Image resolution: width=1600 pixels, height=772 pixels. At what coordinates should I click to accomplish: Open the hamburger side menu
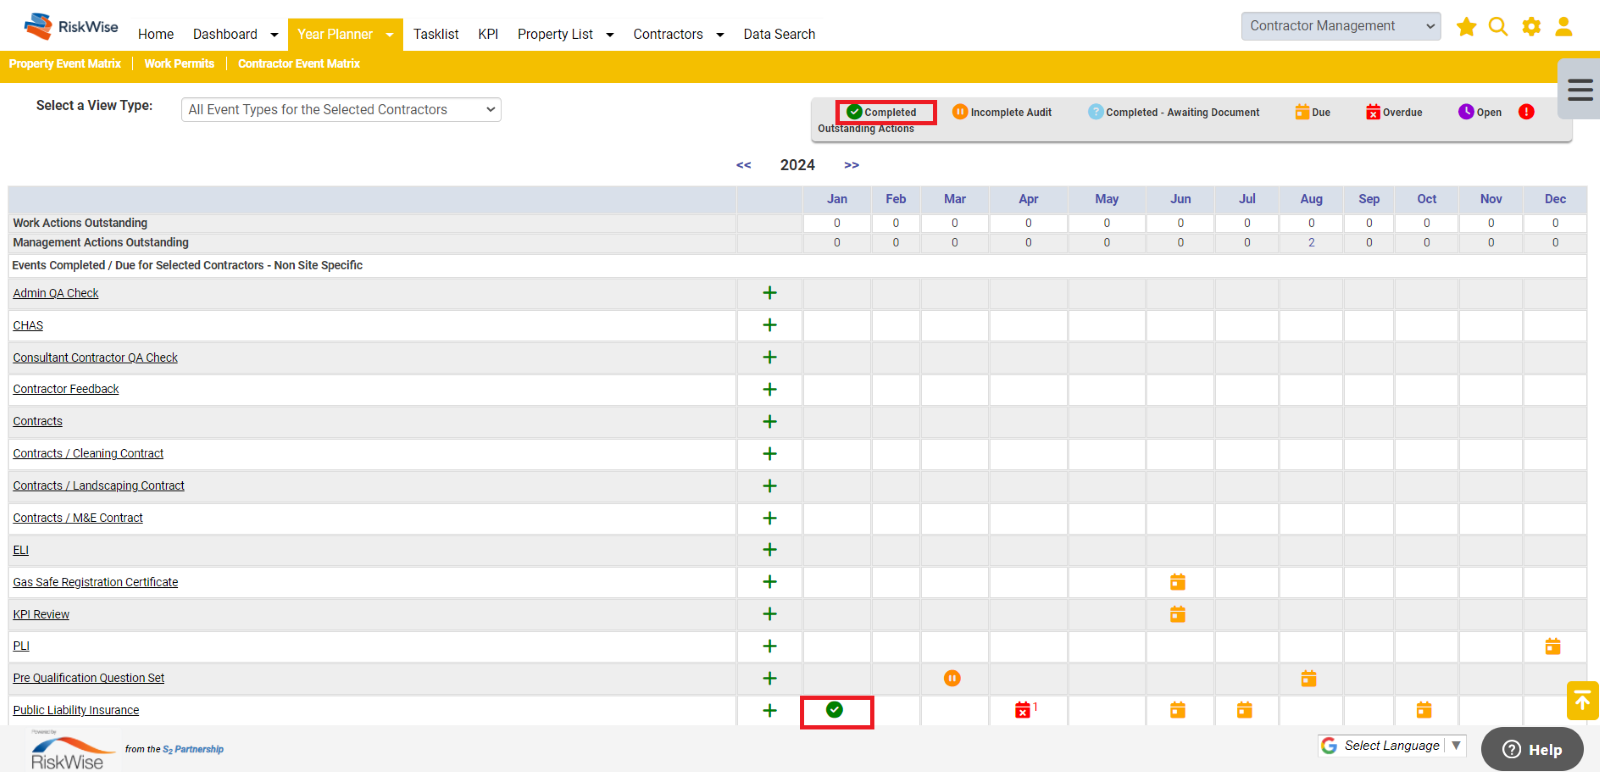click(1580, 90)
